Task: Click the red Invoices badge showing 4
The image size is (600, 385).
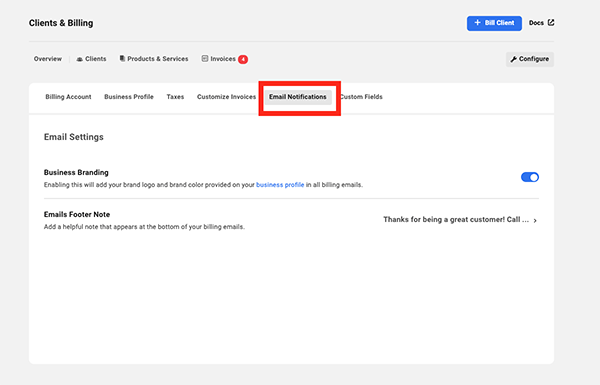Action: click(x=243, y=59)
